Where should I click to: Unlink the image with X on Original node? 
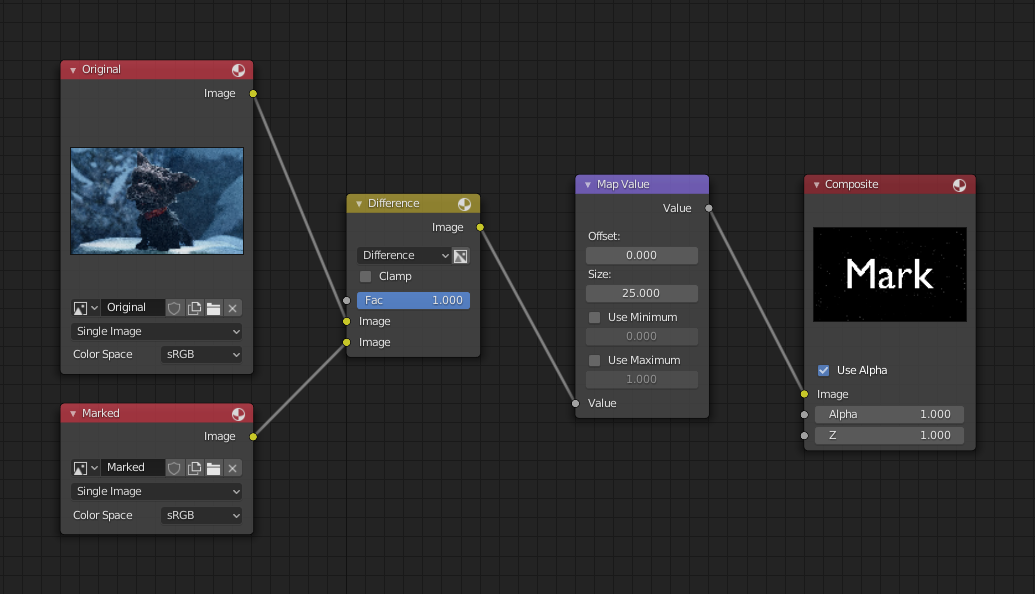(x=232, y=308)
